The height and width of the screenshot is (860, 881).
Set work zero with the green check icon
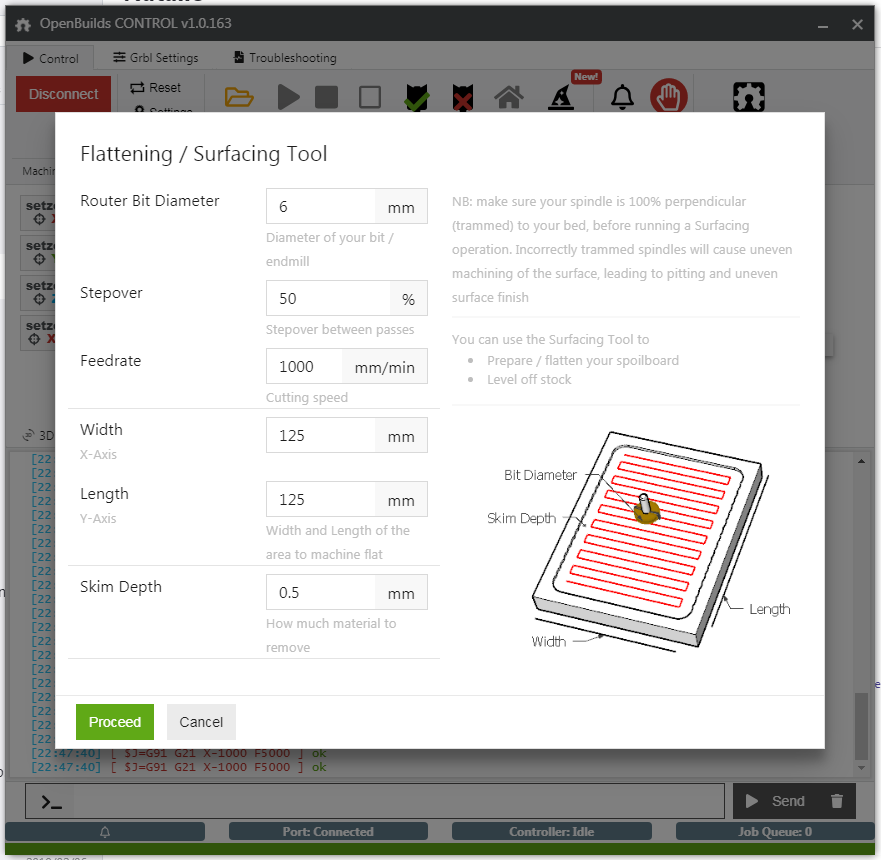pyautogui.click(x=416, y=97)
